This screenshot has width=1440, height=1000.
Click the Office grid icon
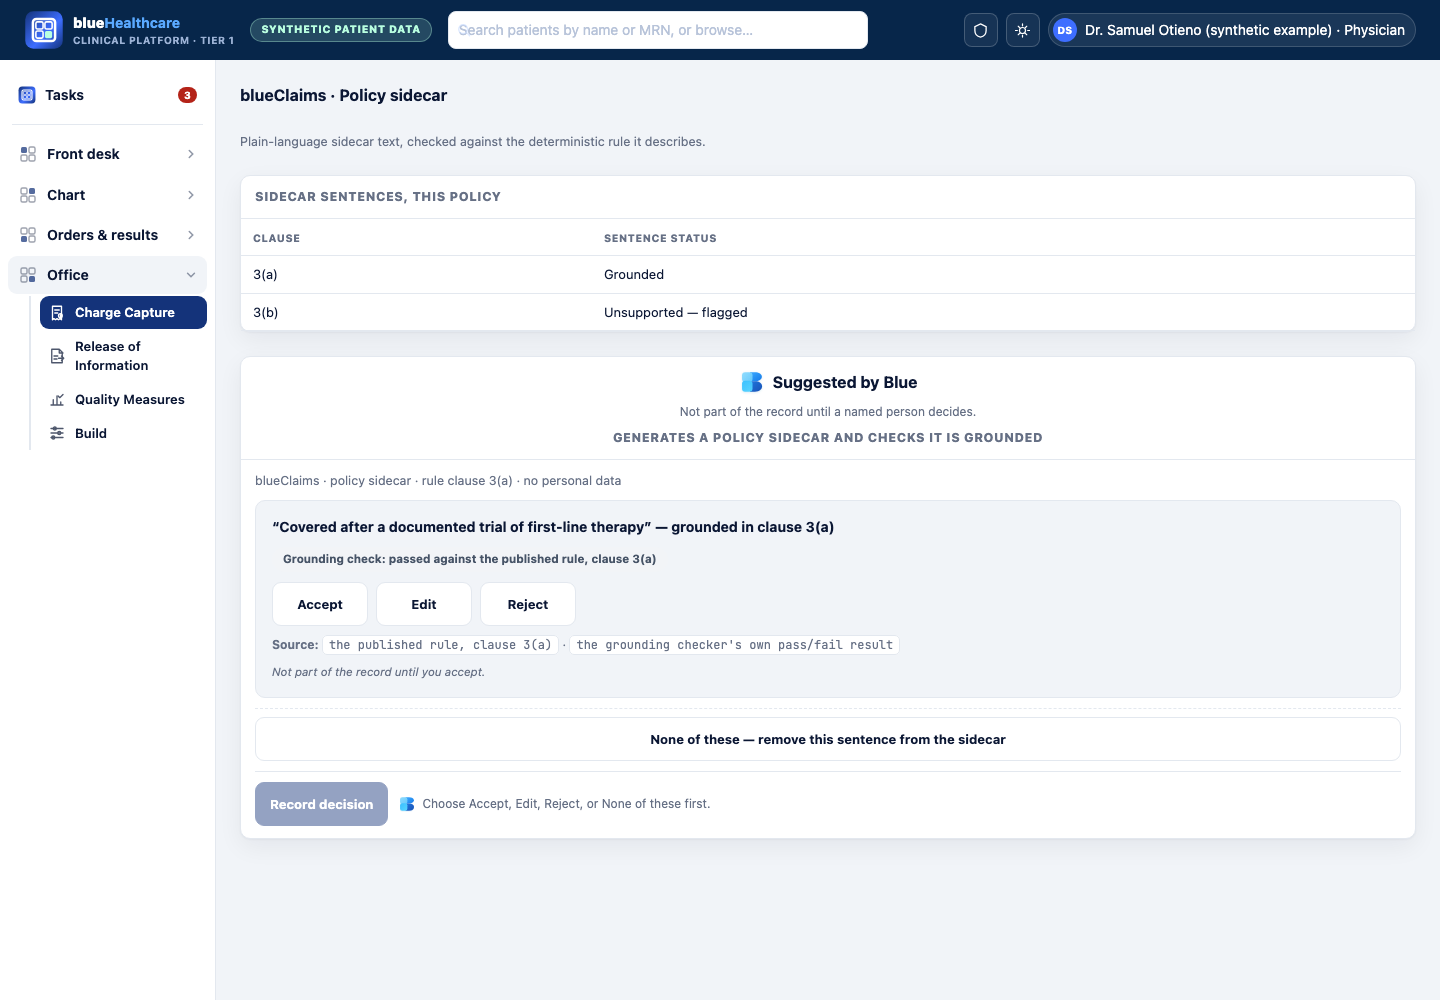point(28,275)
